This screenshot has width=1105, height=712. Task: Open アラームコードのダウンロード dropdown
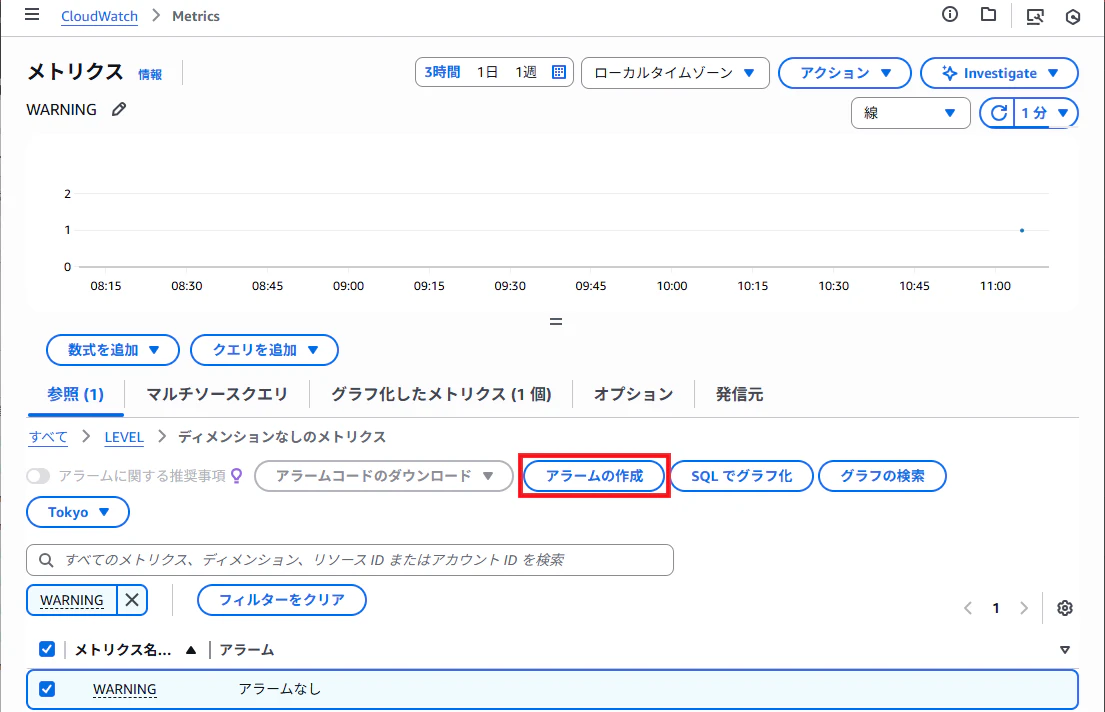pyautogui.click(x=384, y=476)
